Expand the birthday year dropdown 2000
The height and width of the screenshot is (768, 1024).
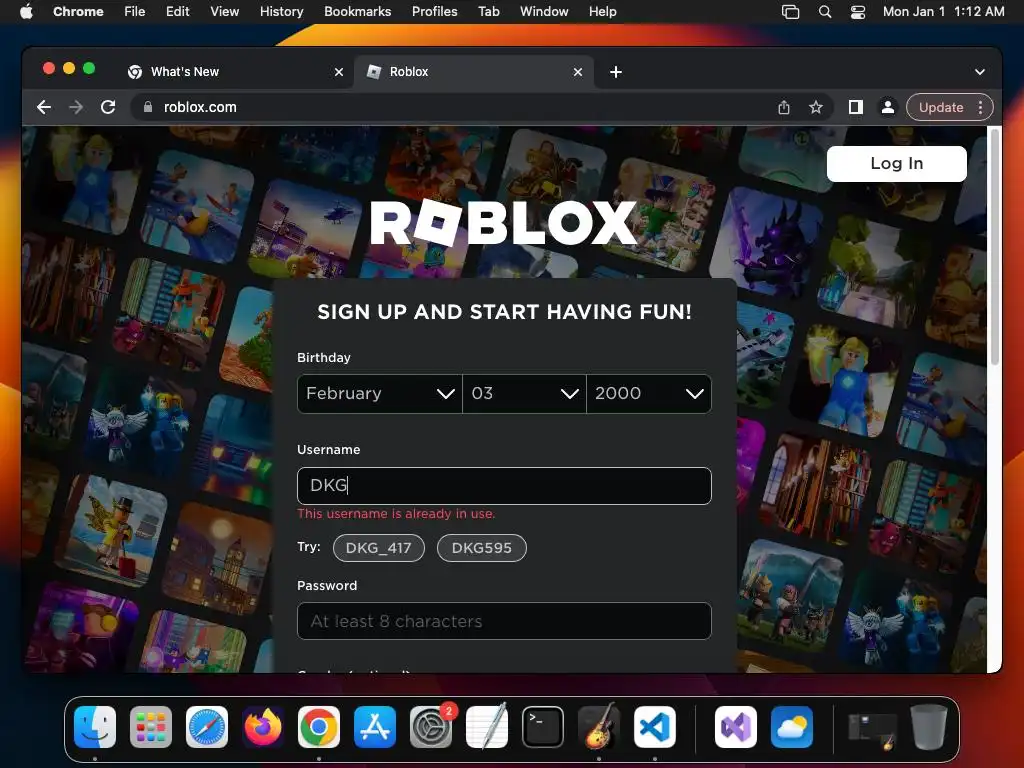[x=649, y=394]
